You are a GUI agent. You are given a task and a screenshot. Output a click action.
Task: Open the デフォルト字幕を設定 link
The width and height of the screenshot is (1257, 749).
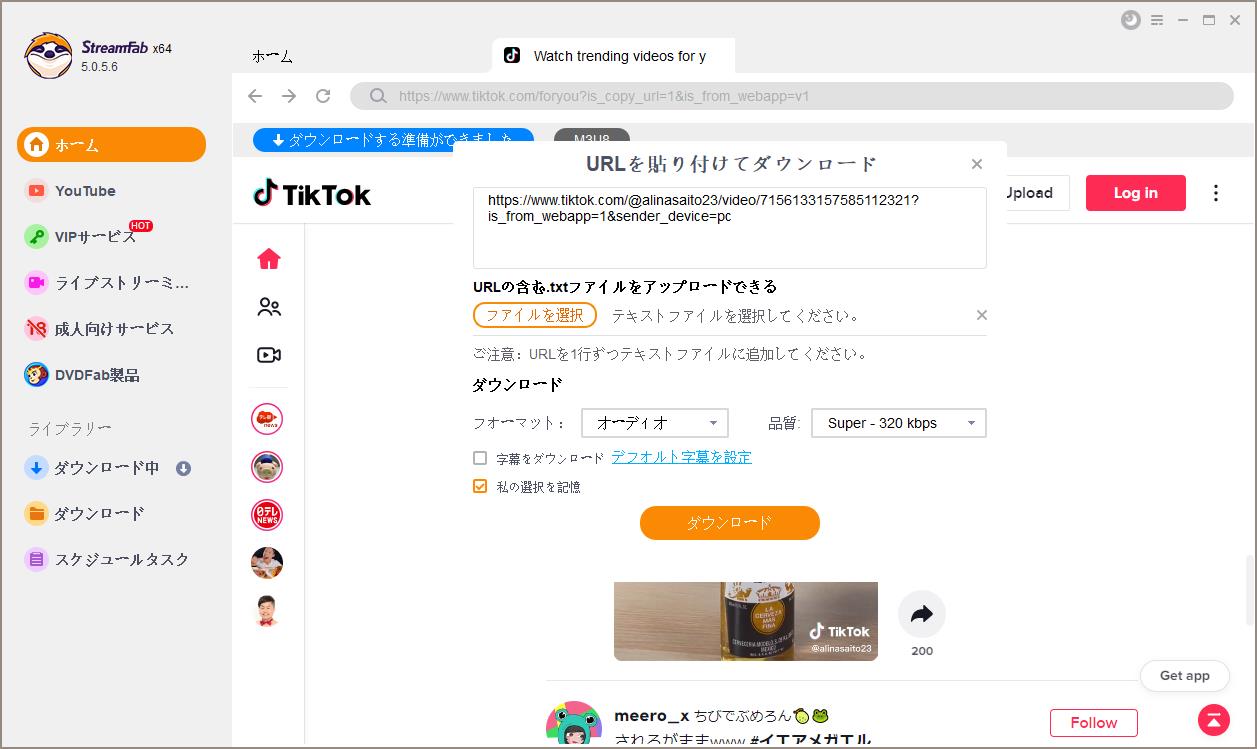[681, 457]
